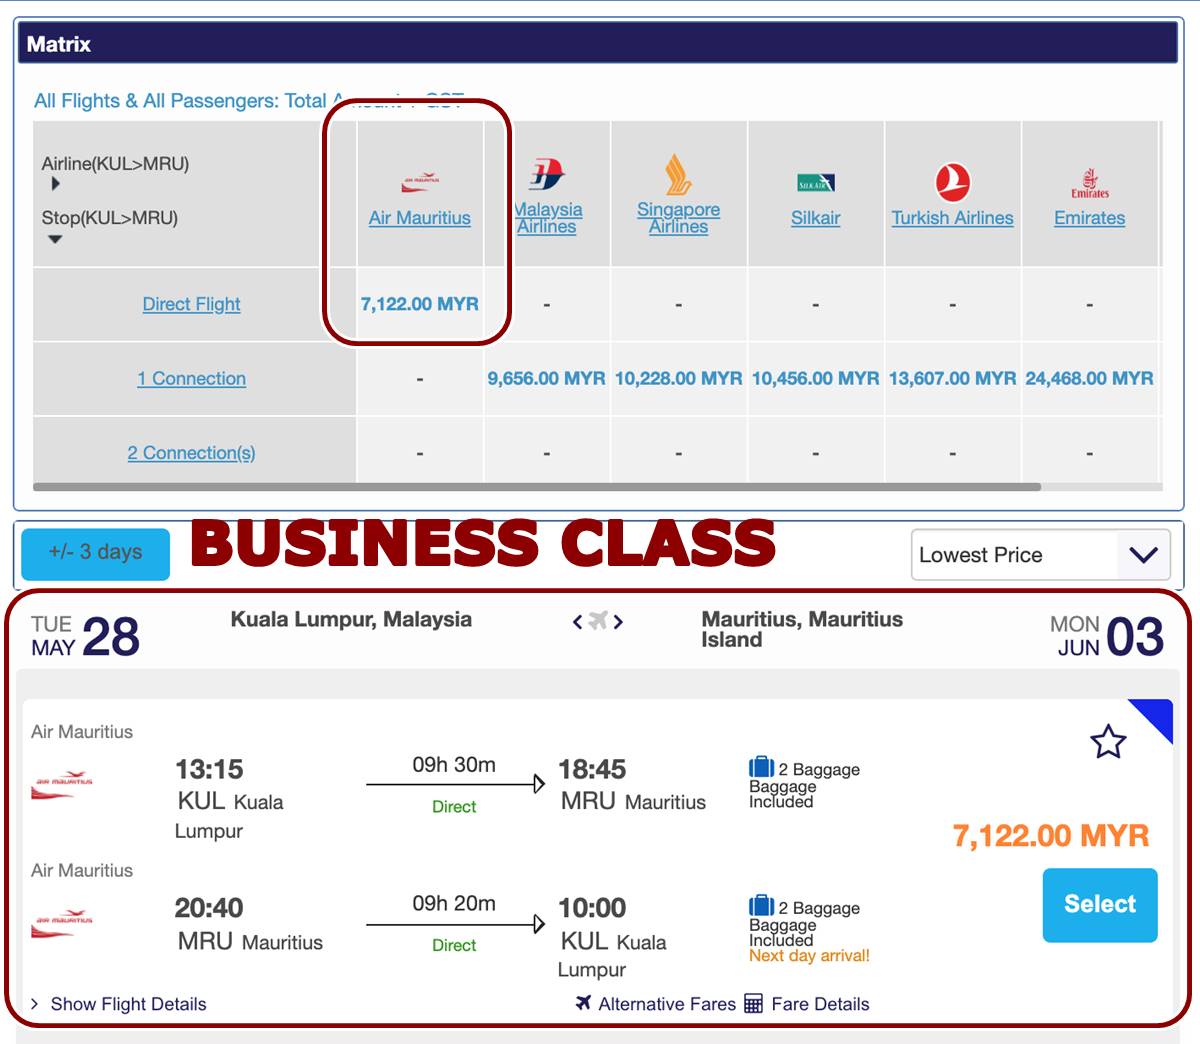Select the 9,656.00 MYR Malaysia Airlines fare

tap(547, 378)
